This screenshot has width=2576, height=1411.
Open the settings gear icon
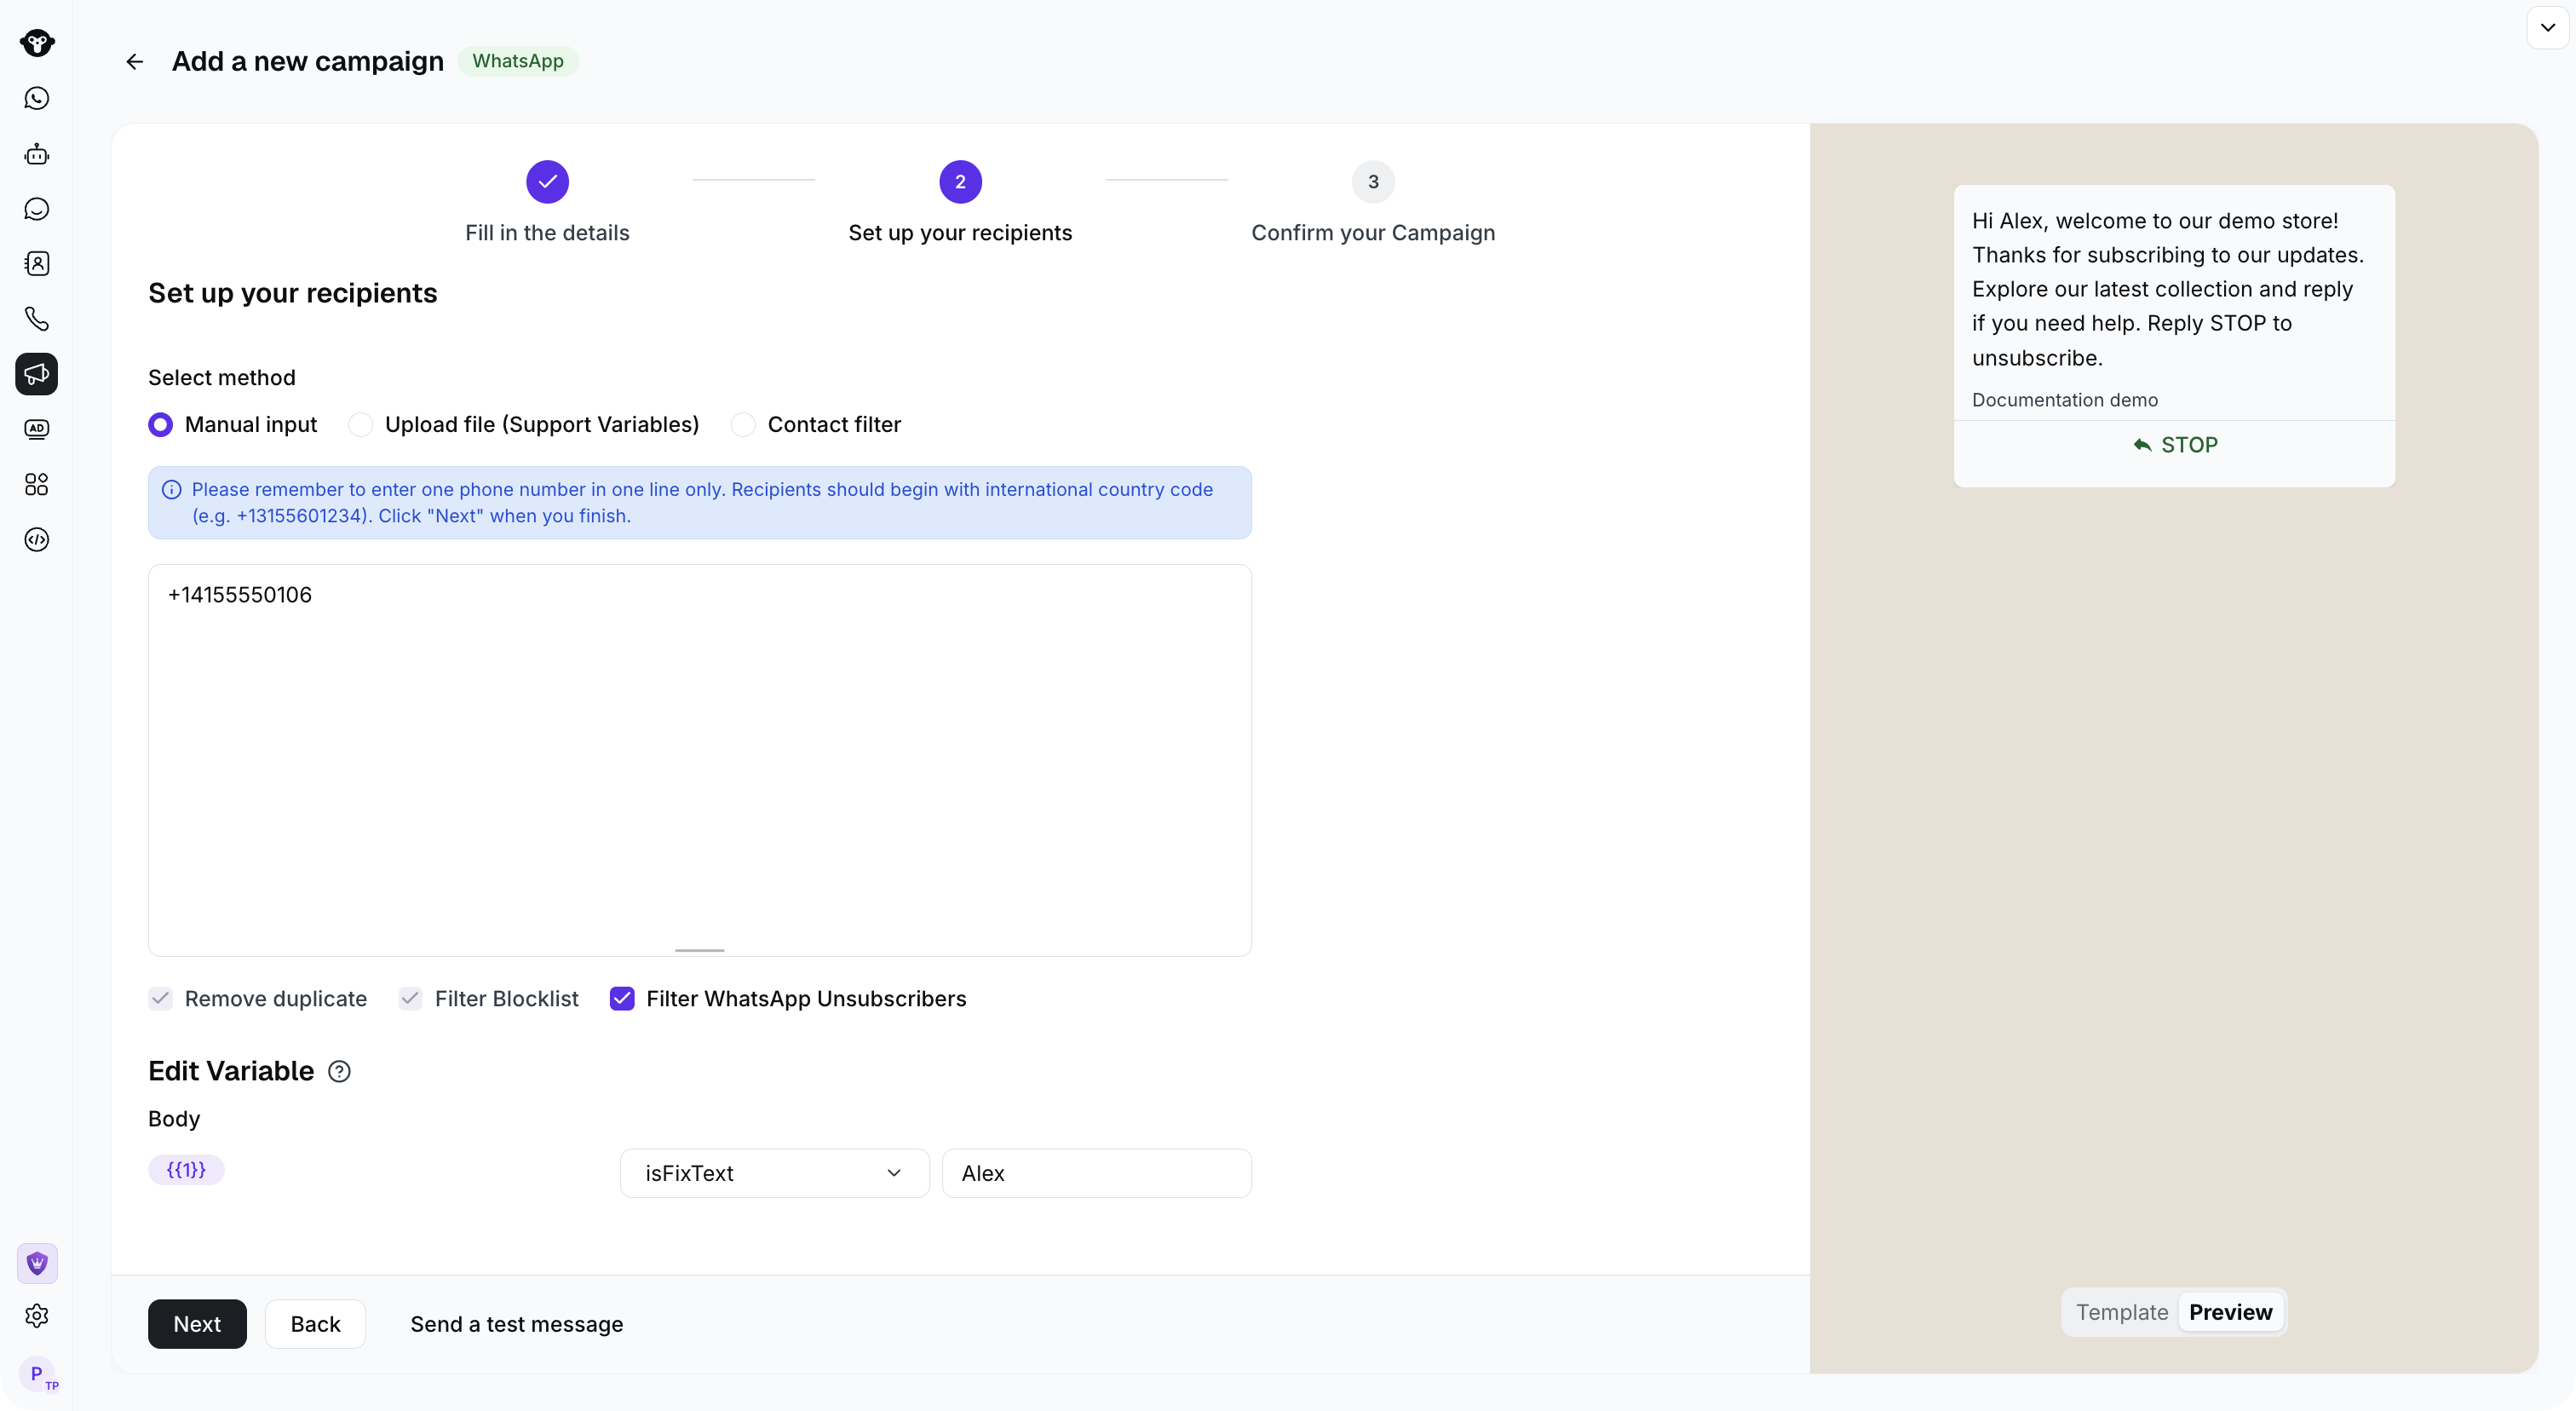[x=37, y=1316]
